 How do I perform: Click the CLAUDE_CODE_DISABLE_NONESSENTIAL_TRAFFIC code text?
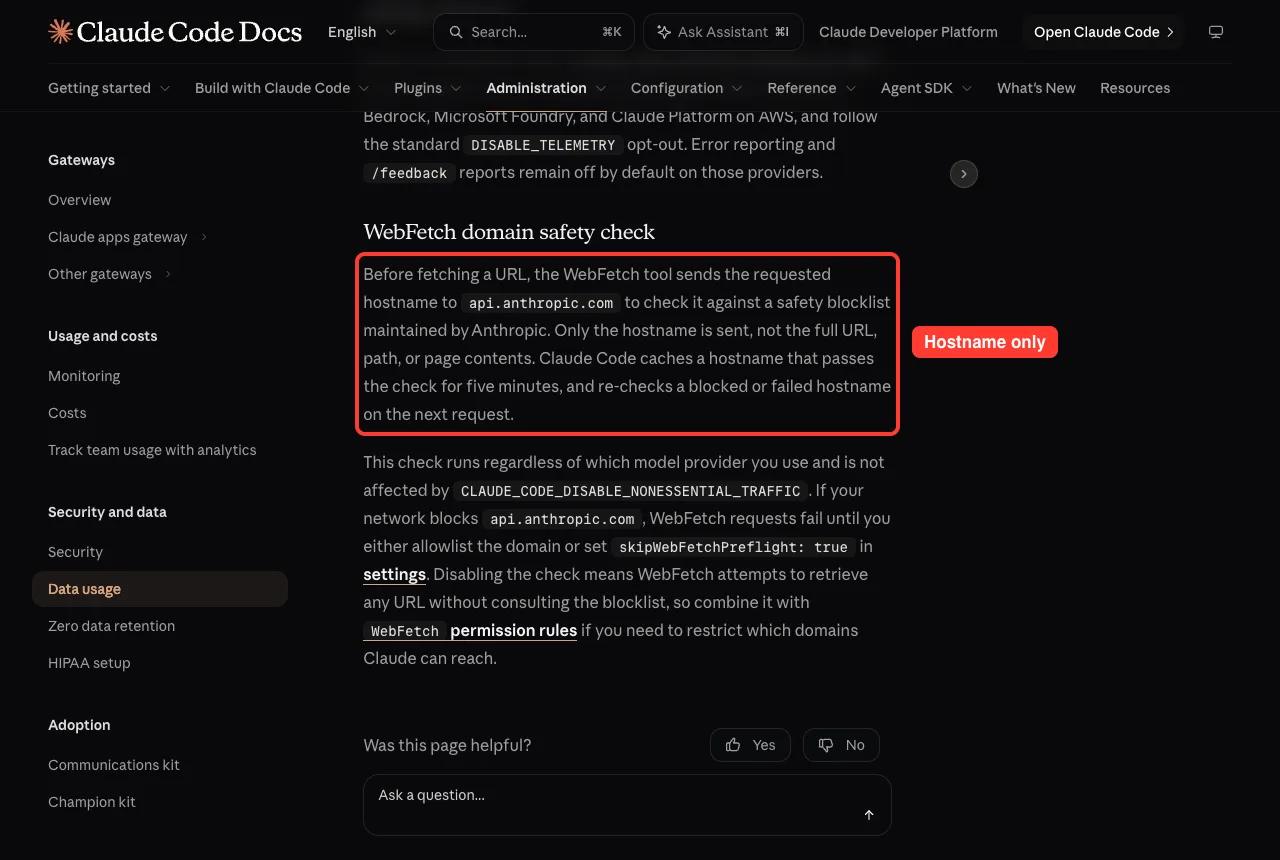point(630,491)
